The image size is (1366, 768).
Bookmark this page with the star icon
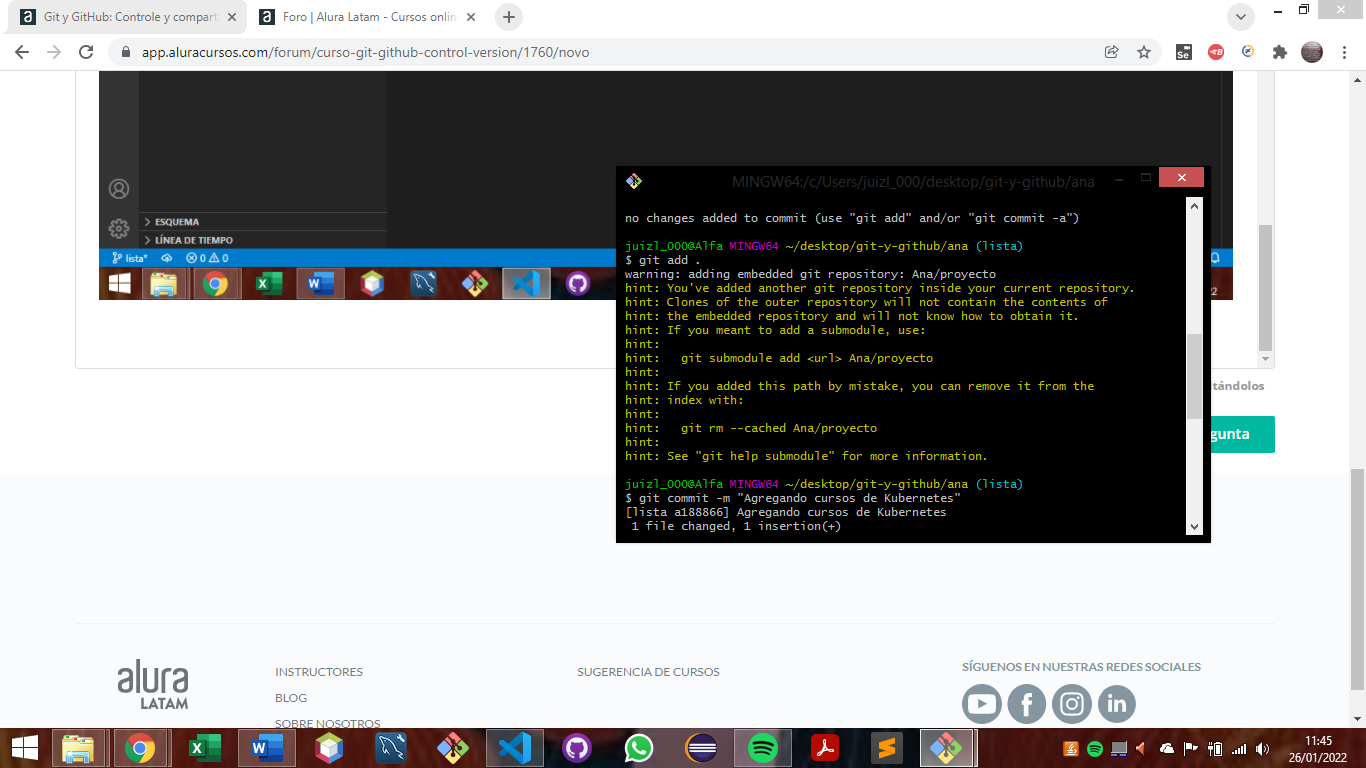click(1144, 52)
